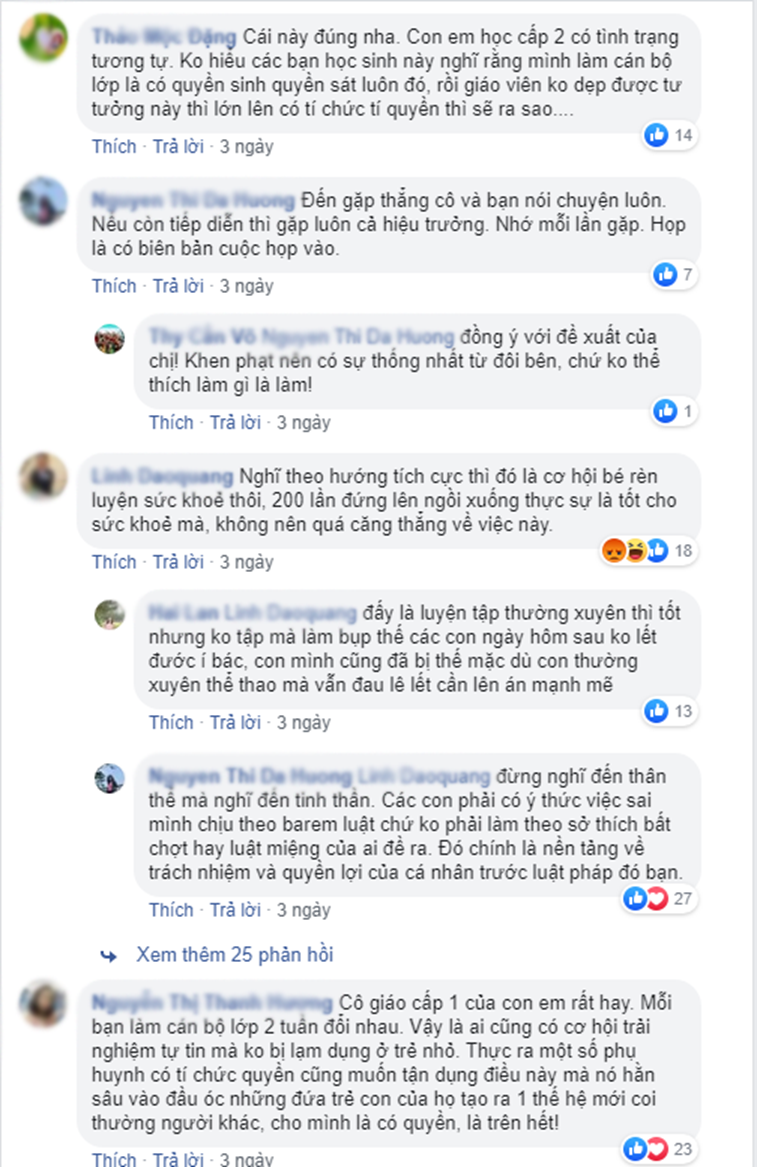Click the like reaction icon showing 7

[x=665, y=275]
